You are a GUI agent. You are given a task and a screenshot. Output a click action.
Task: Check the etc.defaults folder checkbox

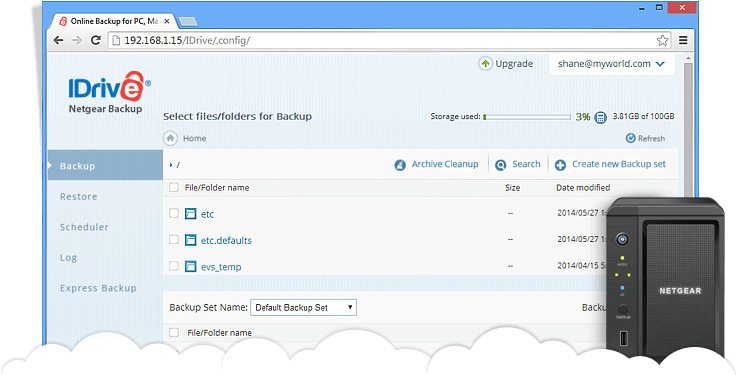pos(174,239)
